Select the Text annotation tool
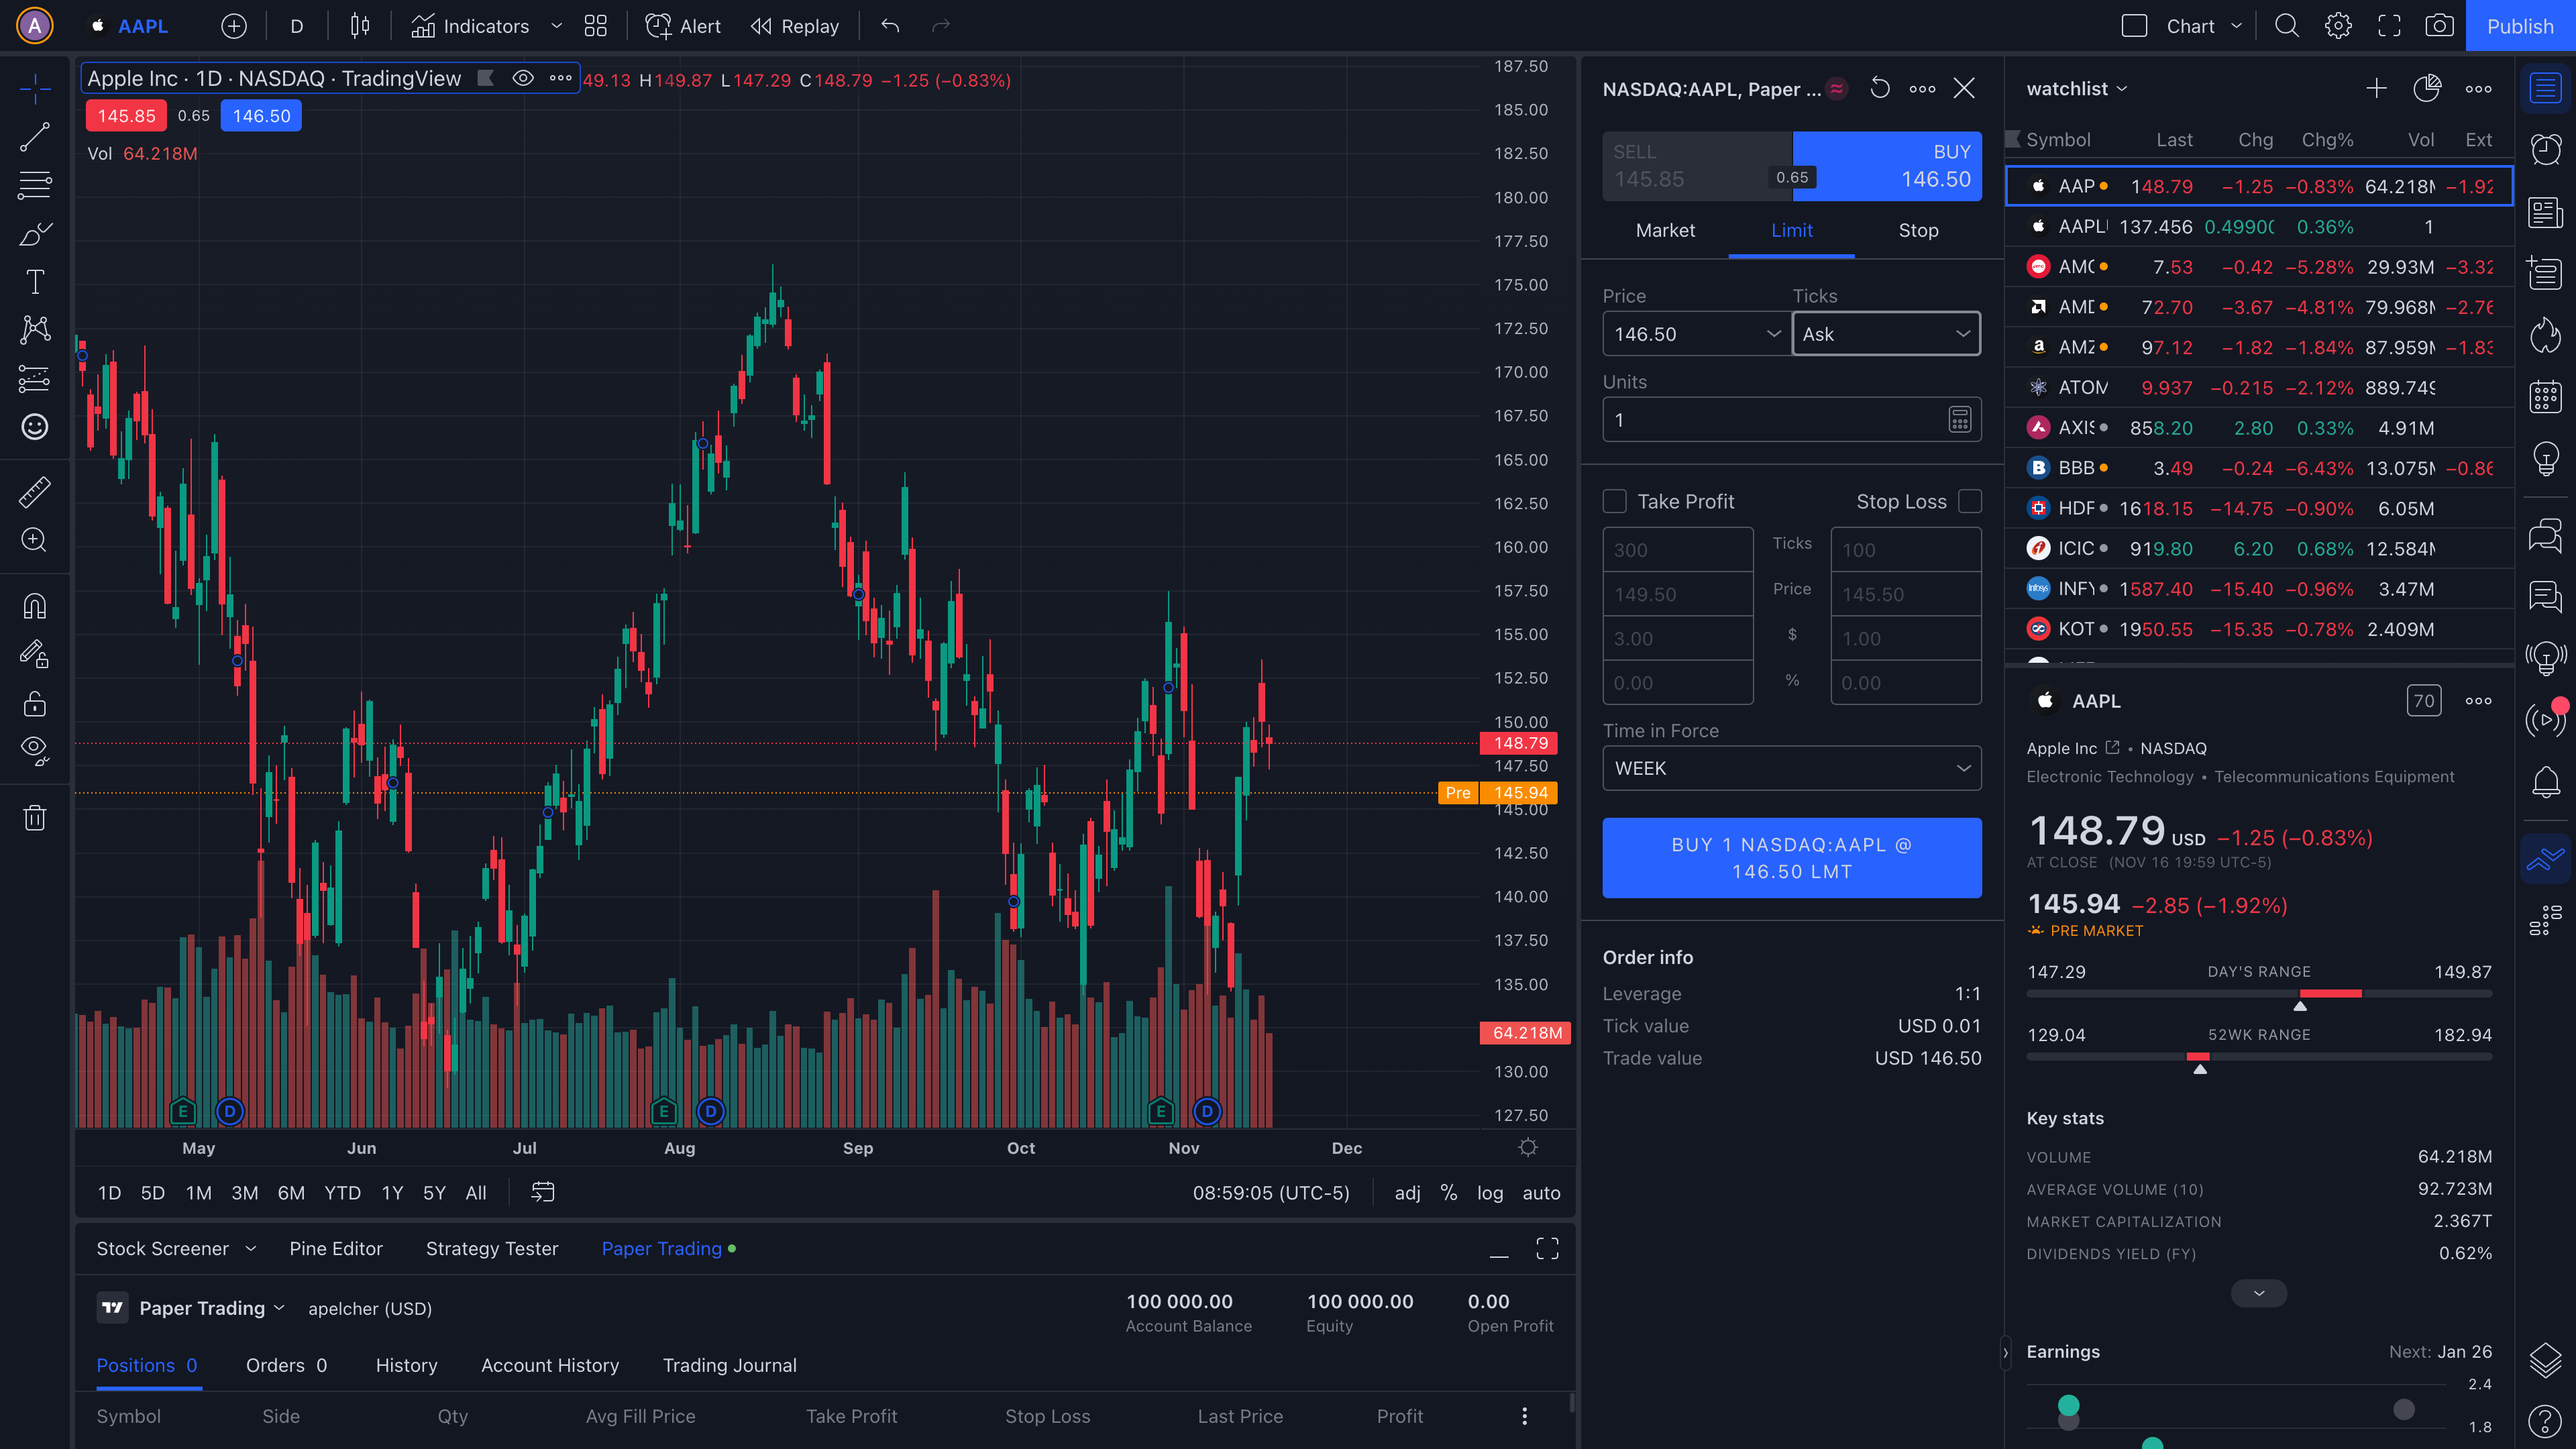 point(35,281)
